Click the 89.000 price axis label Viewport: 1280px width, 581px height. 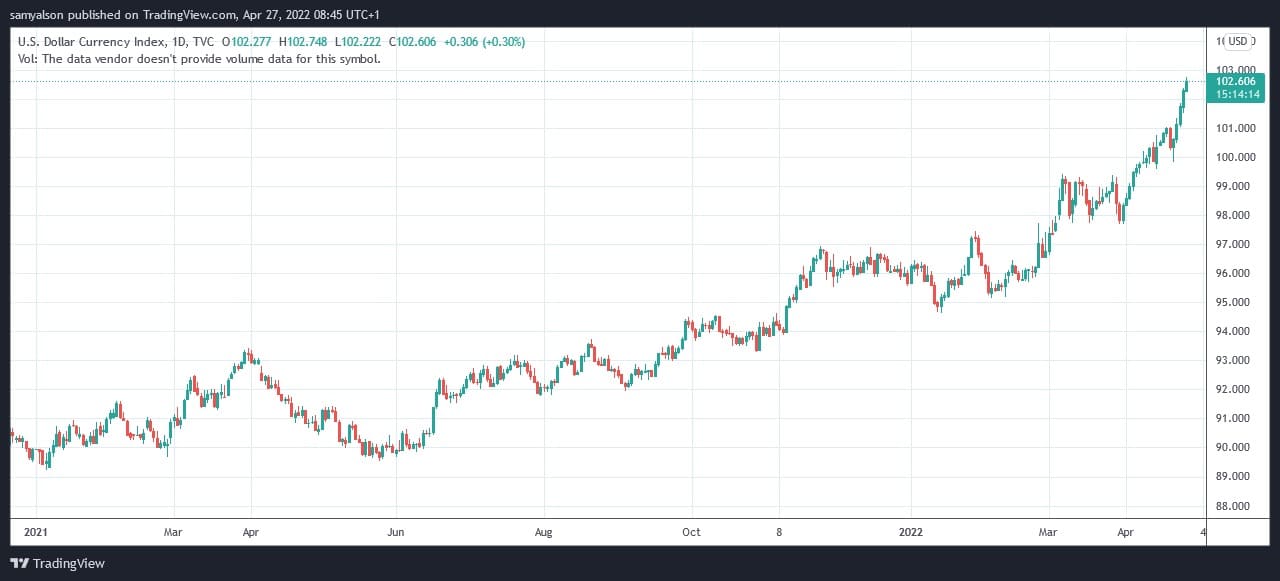click(1235, 477)
